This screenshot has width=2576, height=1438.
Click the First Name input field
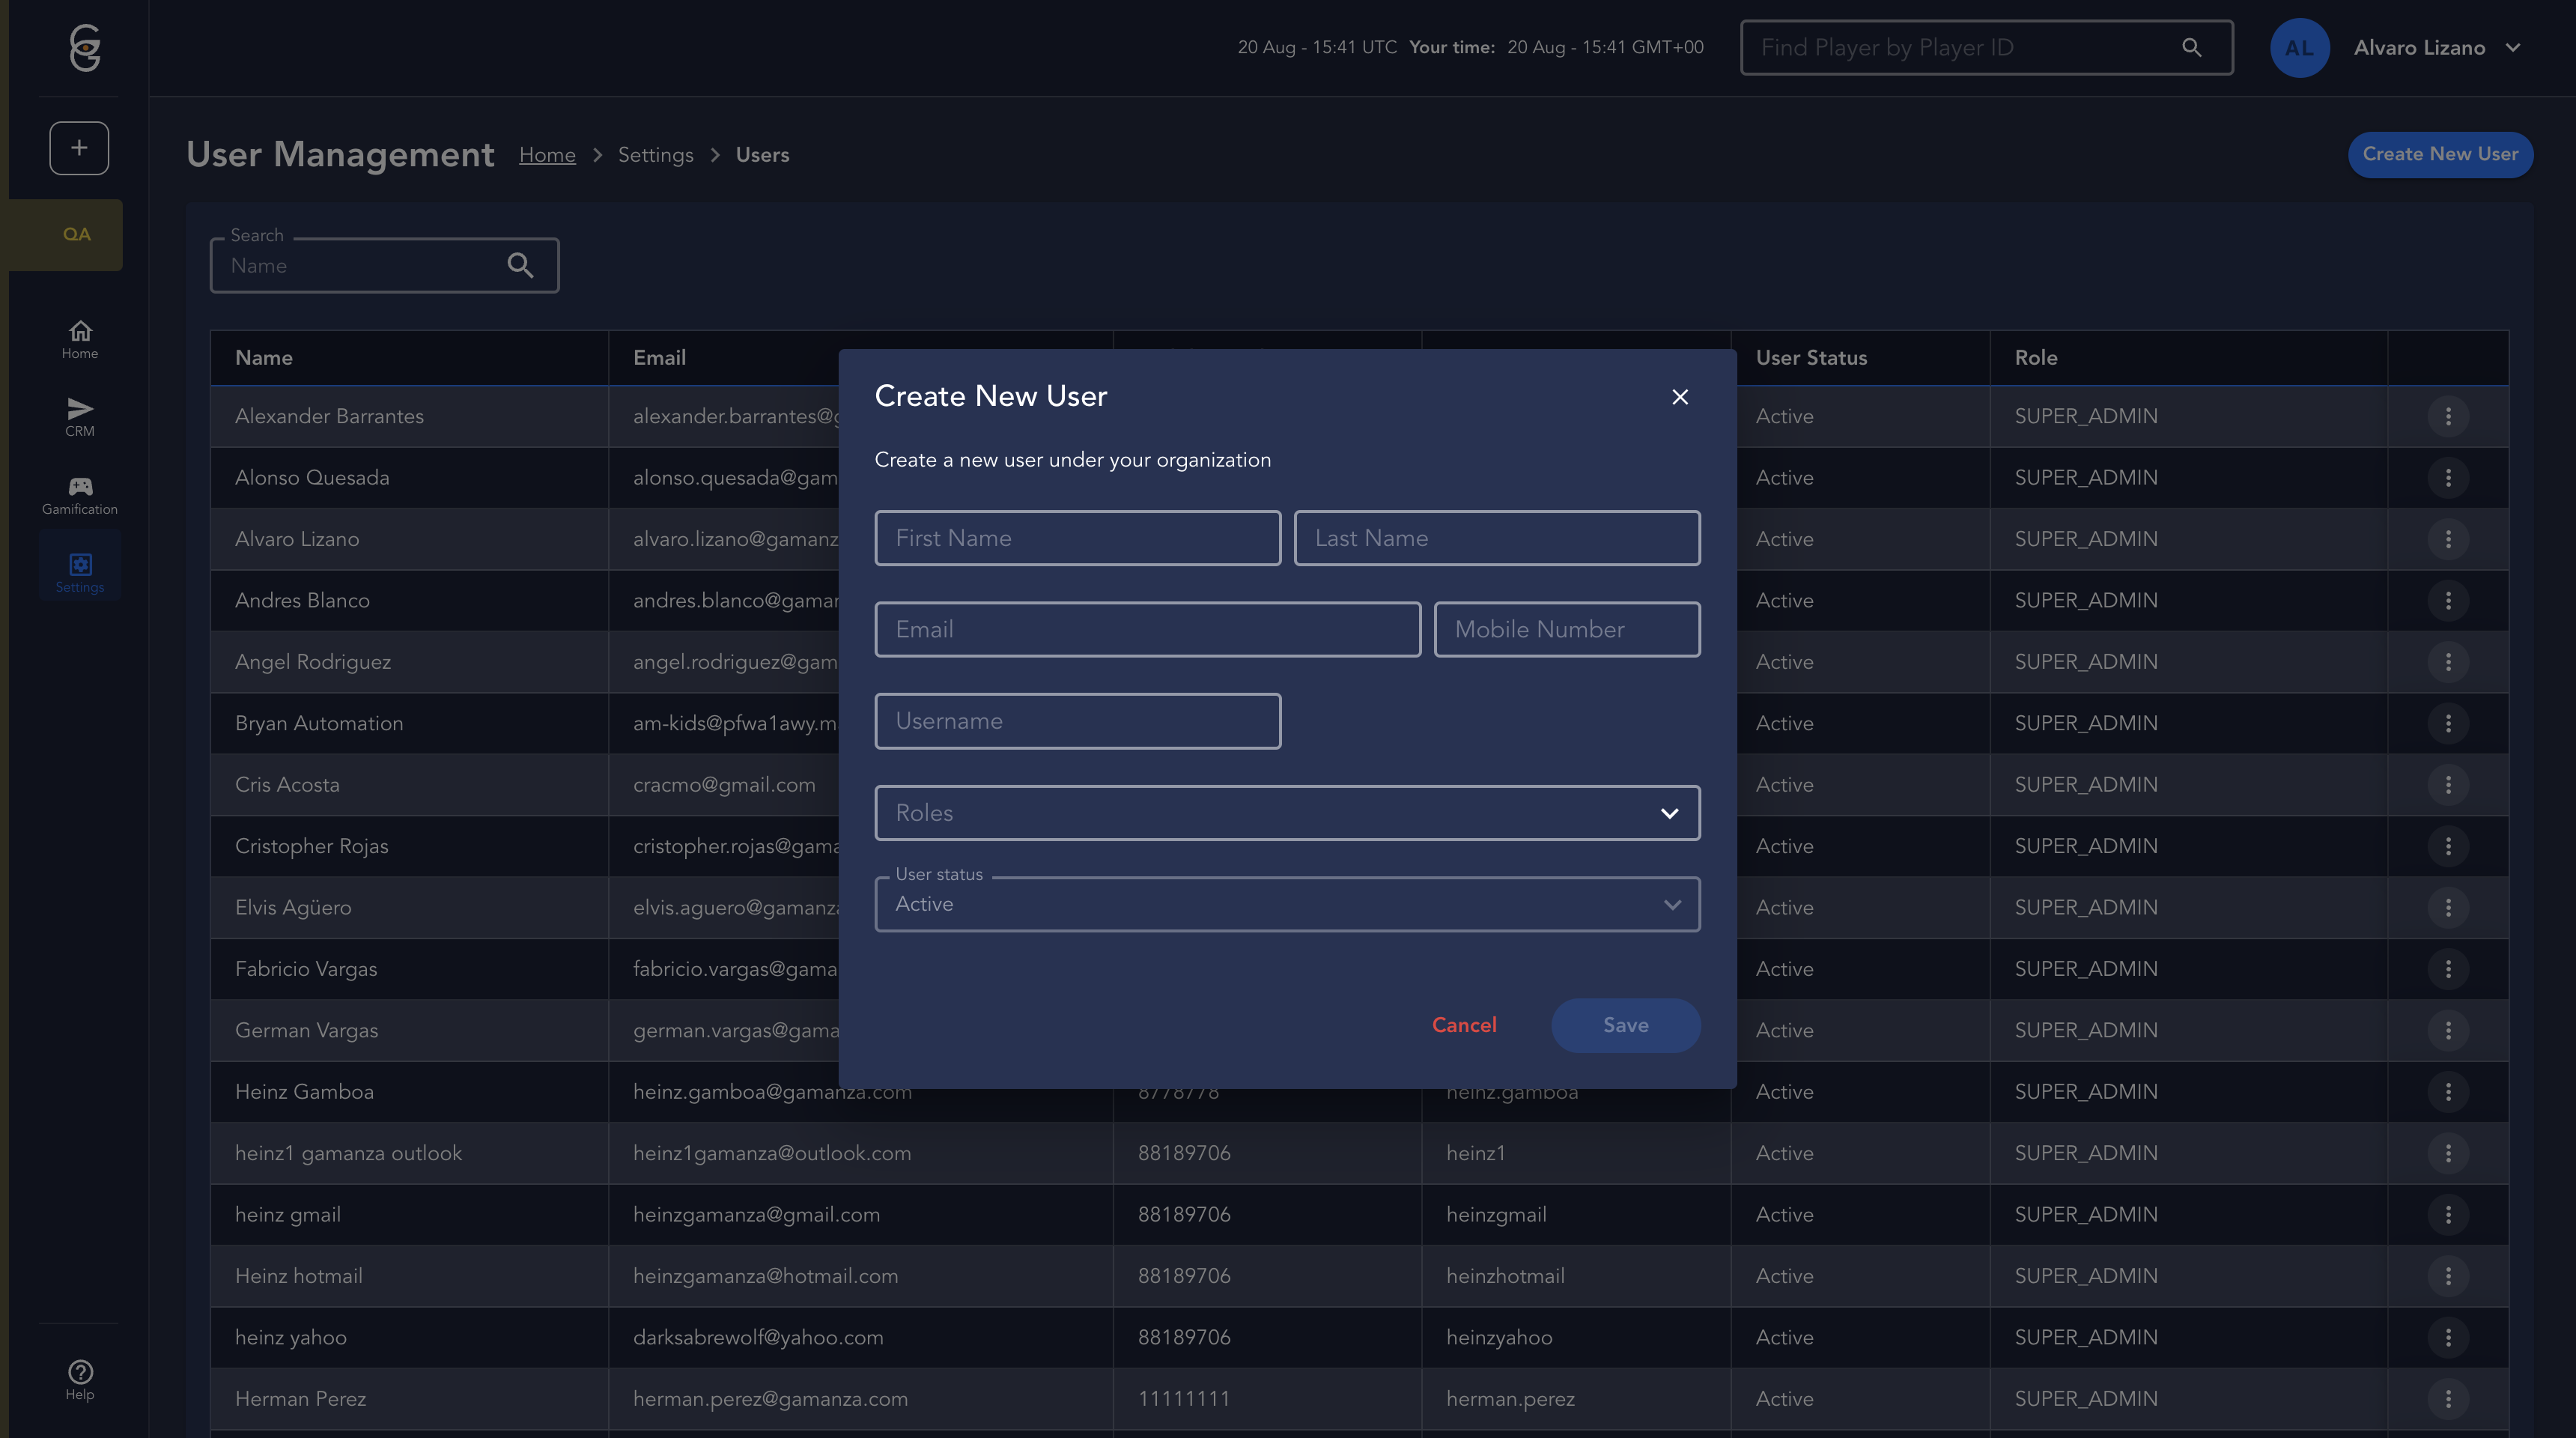point(1077,538)
